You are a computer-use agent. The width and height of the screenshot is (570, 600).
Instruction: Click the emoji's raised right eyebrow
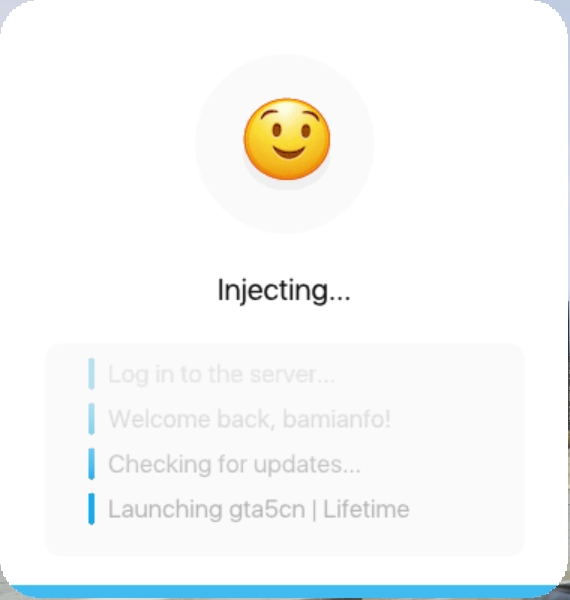(x=311, y=114)
